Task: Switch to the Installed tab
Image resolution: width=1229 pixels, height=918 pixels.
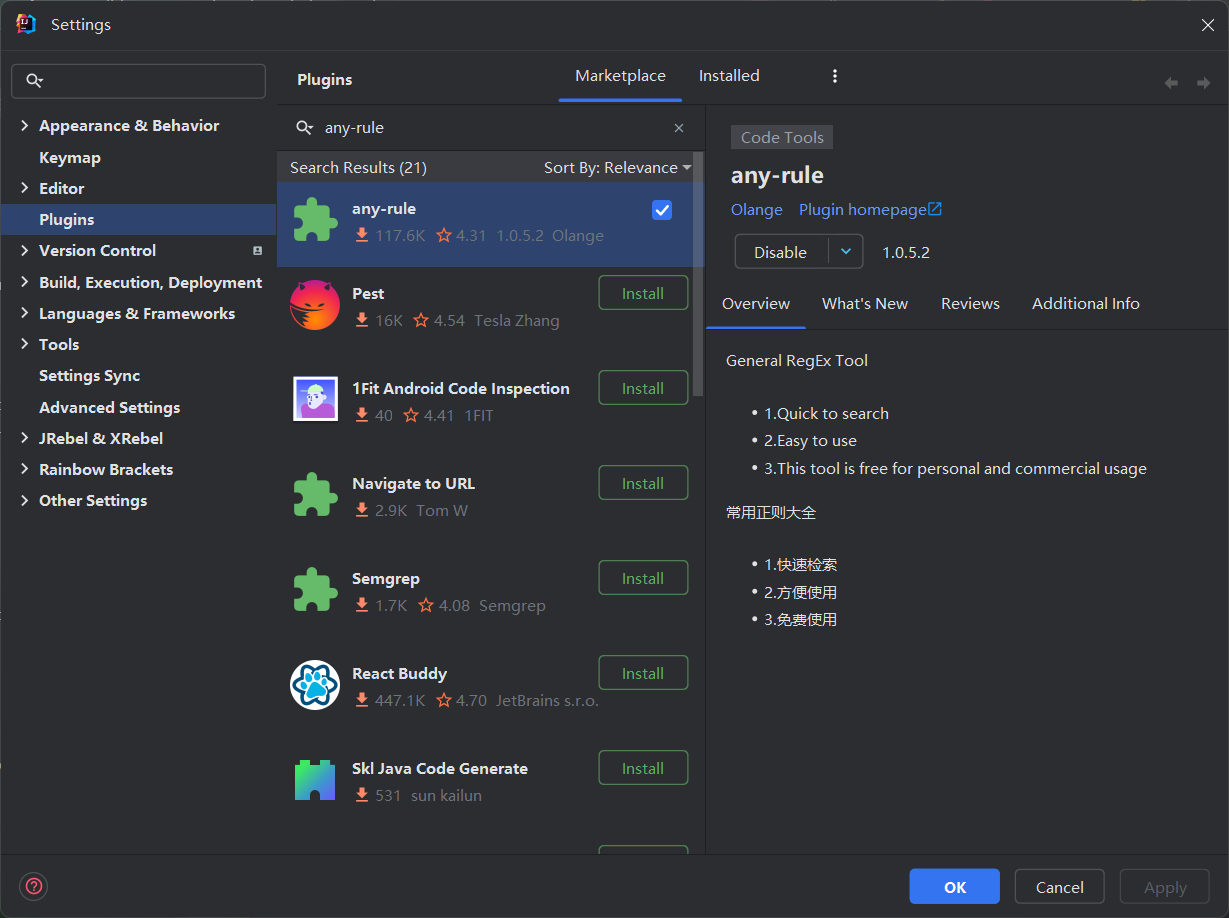Action: (x=729, y=76)
